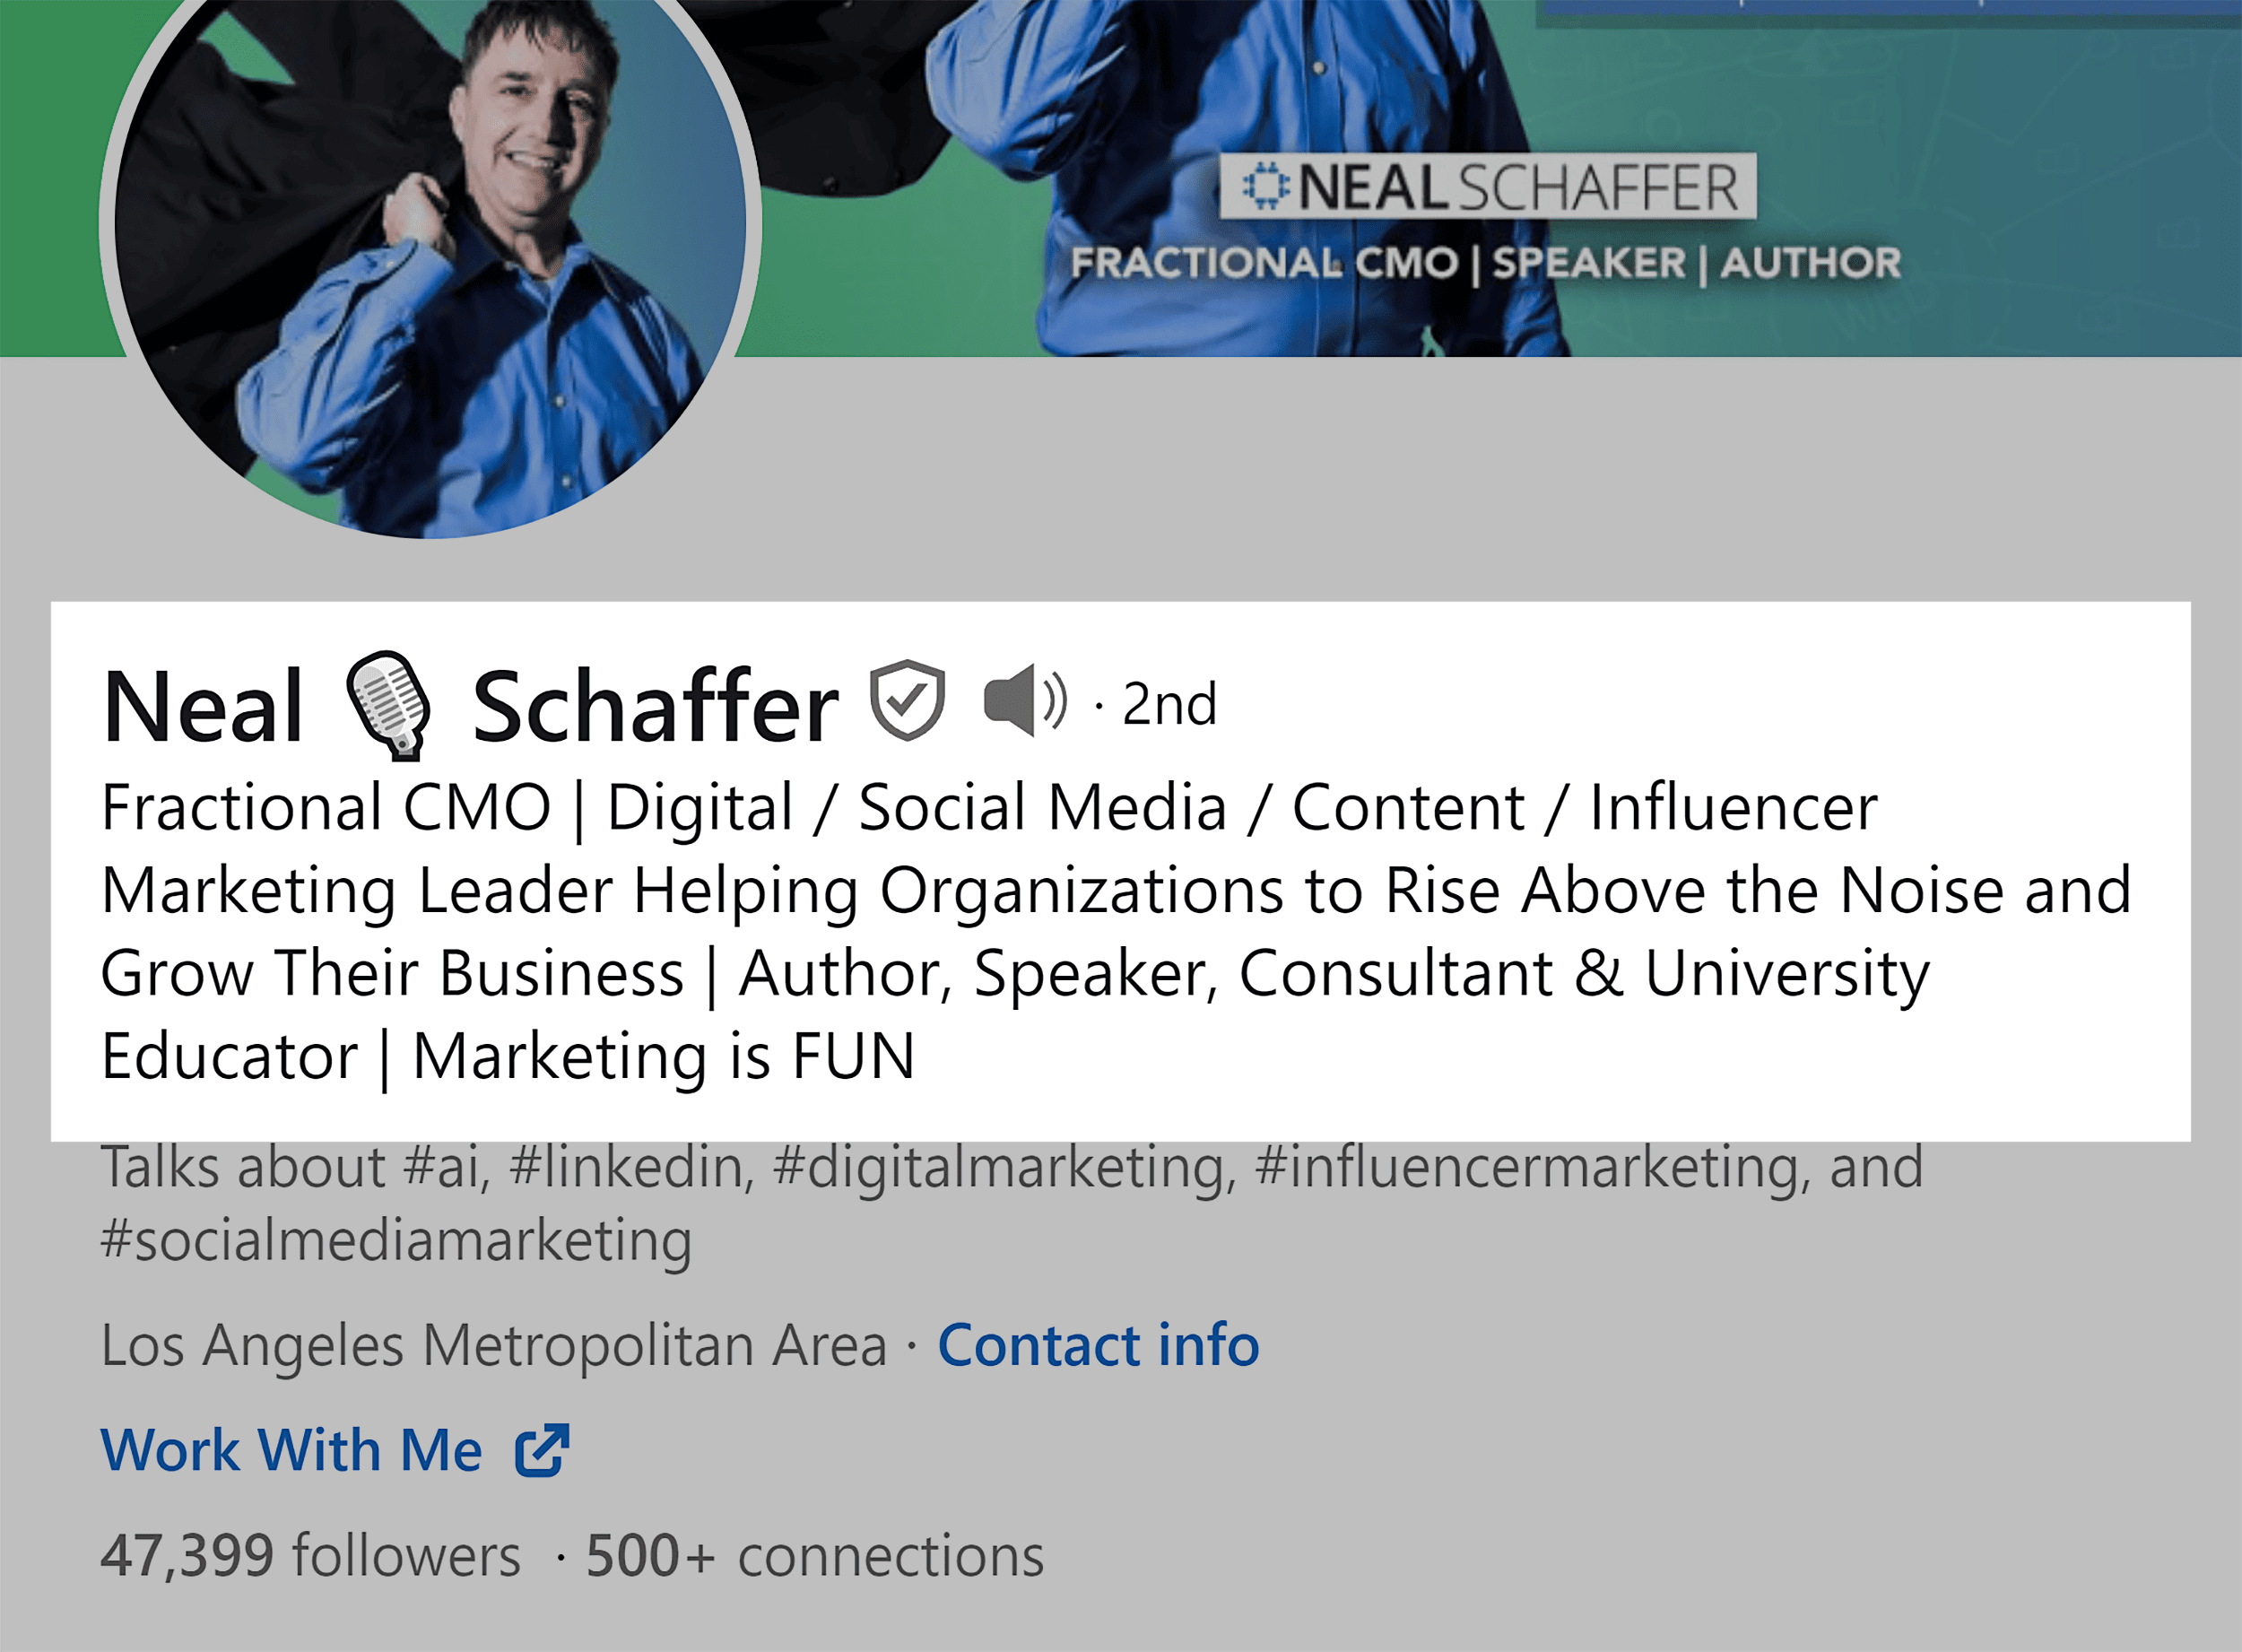Click the Work With Me link
Screen dimensions: 2242x1652
(292, 1450)
